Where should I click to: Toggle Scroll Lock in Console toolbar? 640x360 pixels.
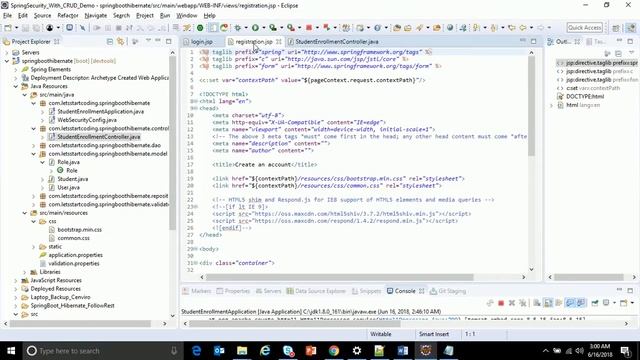pyautogui.click(x=548, y=303)
